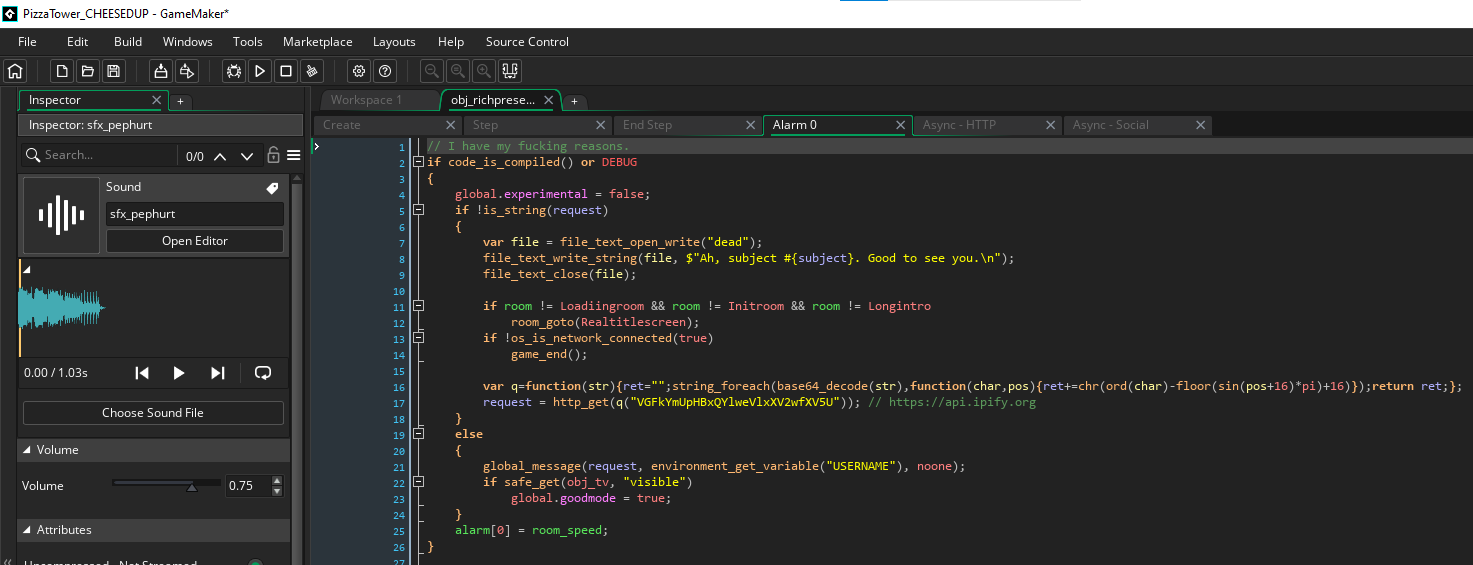
Task: Click the zoom out magnifier icon
Action: point(432,71)
